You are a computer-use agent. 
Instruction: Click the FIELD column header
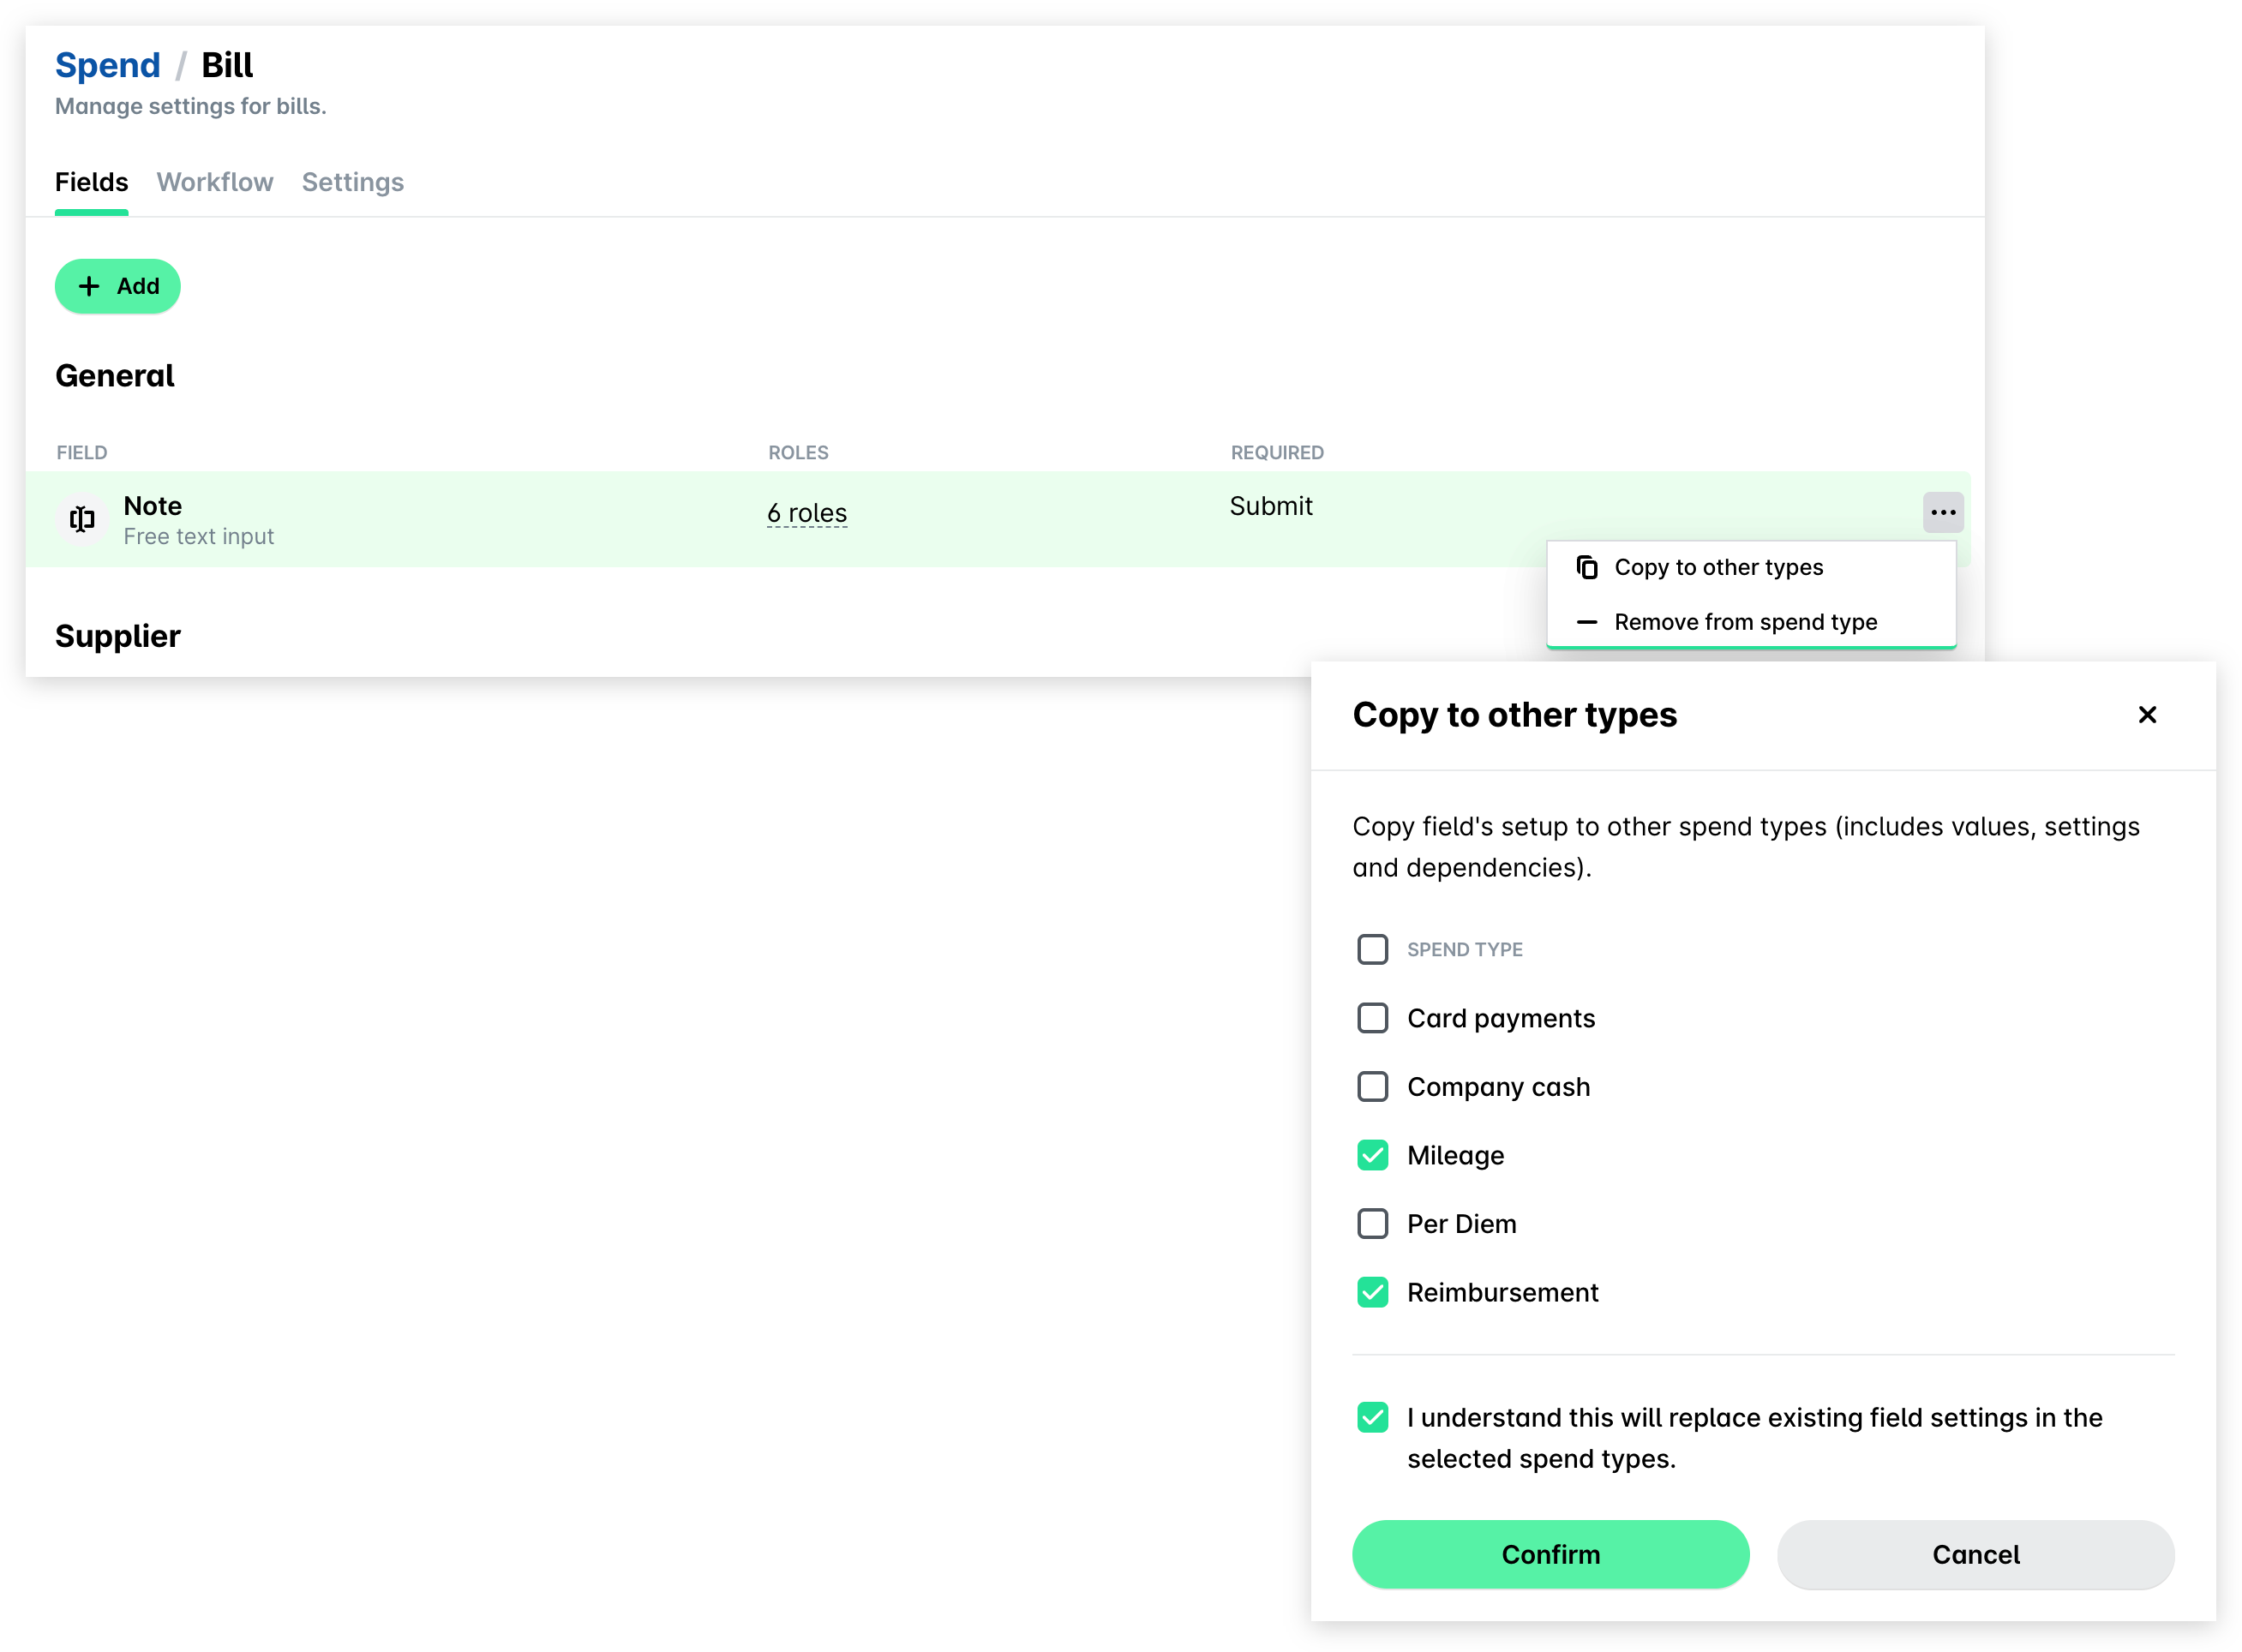(x=81, y=453)
